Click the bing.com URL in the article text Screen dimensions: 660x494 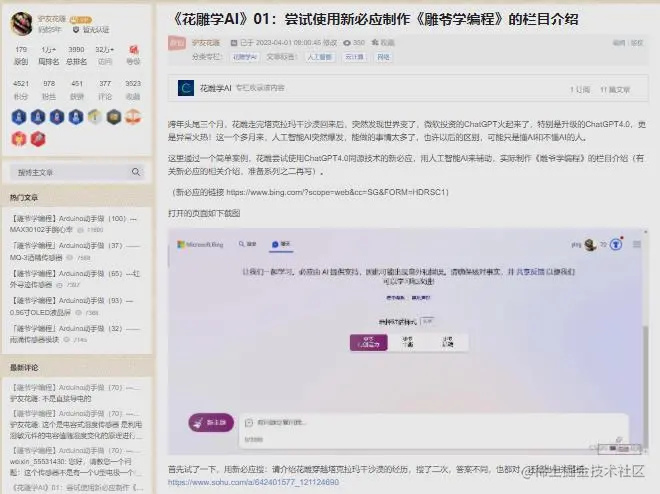(335, 192)
